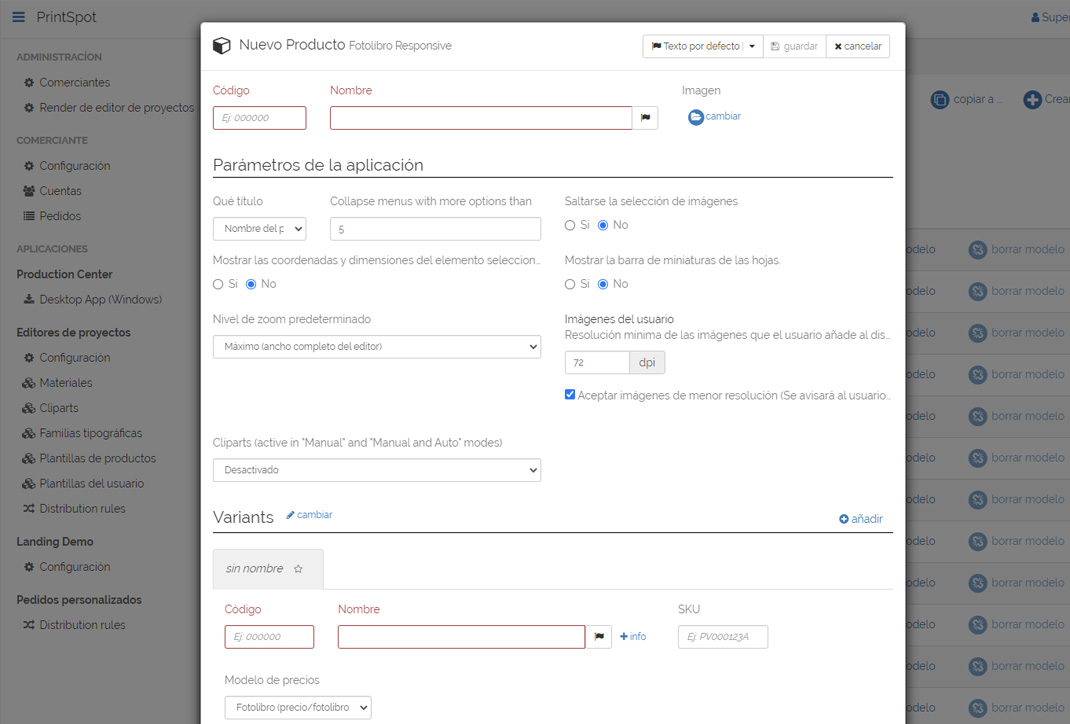Click the users icon next to Cuentas
This screenshot has width=1070, height=724.
click(x=29, y=191)
